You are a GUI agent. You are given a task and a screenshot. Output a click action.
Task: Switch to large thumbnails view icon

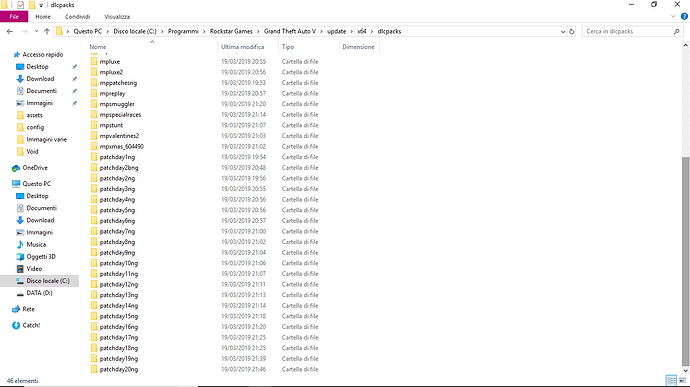[x=682, y=380]
